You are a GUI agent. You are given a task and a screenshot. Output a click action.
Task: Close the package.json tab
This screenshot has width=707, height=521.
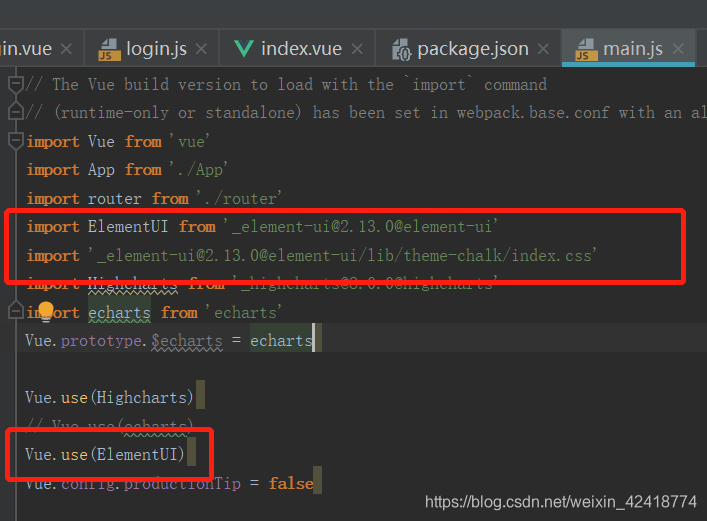pos(543,49)
